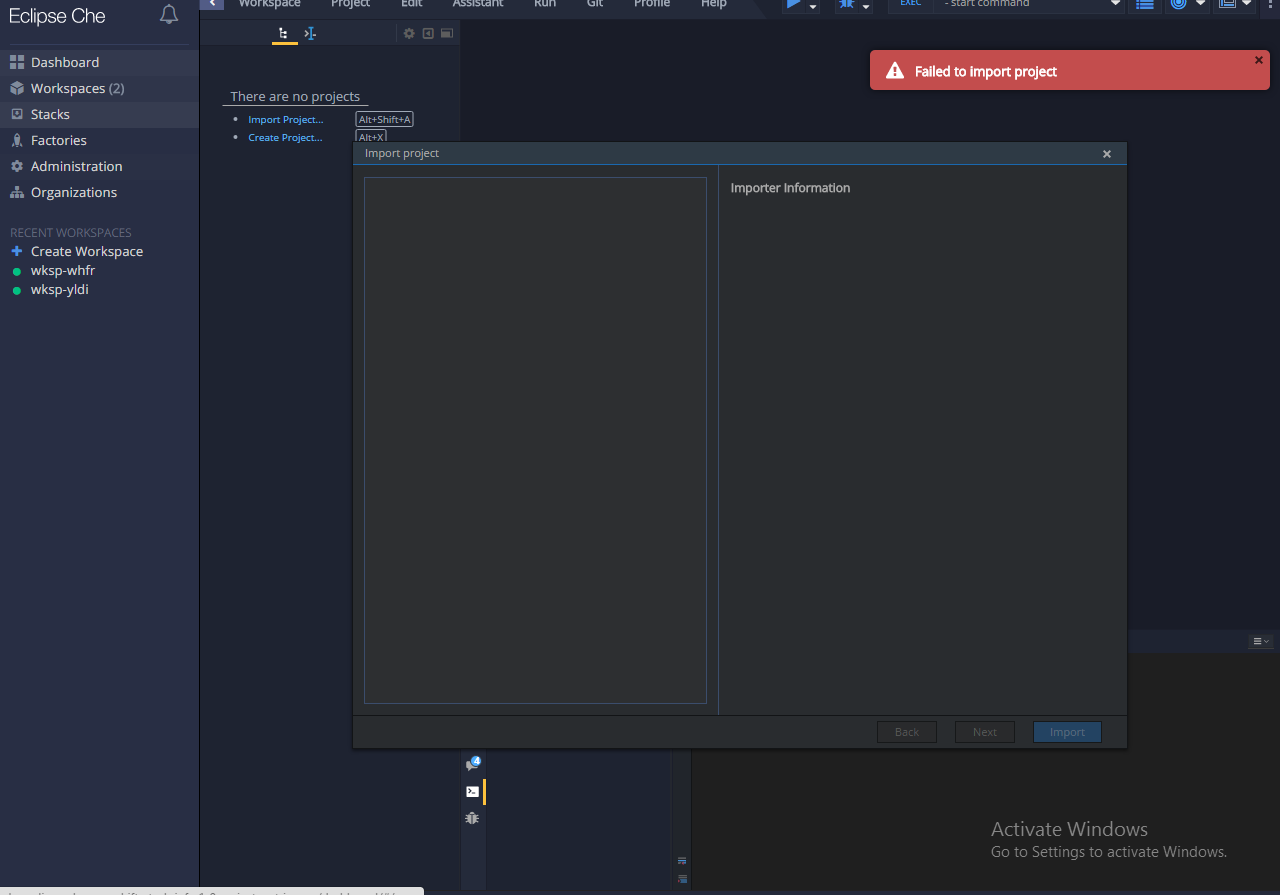Open the Workspace menu
The height and width of the screenshot is (895, 1280).
pos(269,4)
